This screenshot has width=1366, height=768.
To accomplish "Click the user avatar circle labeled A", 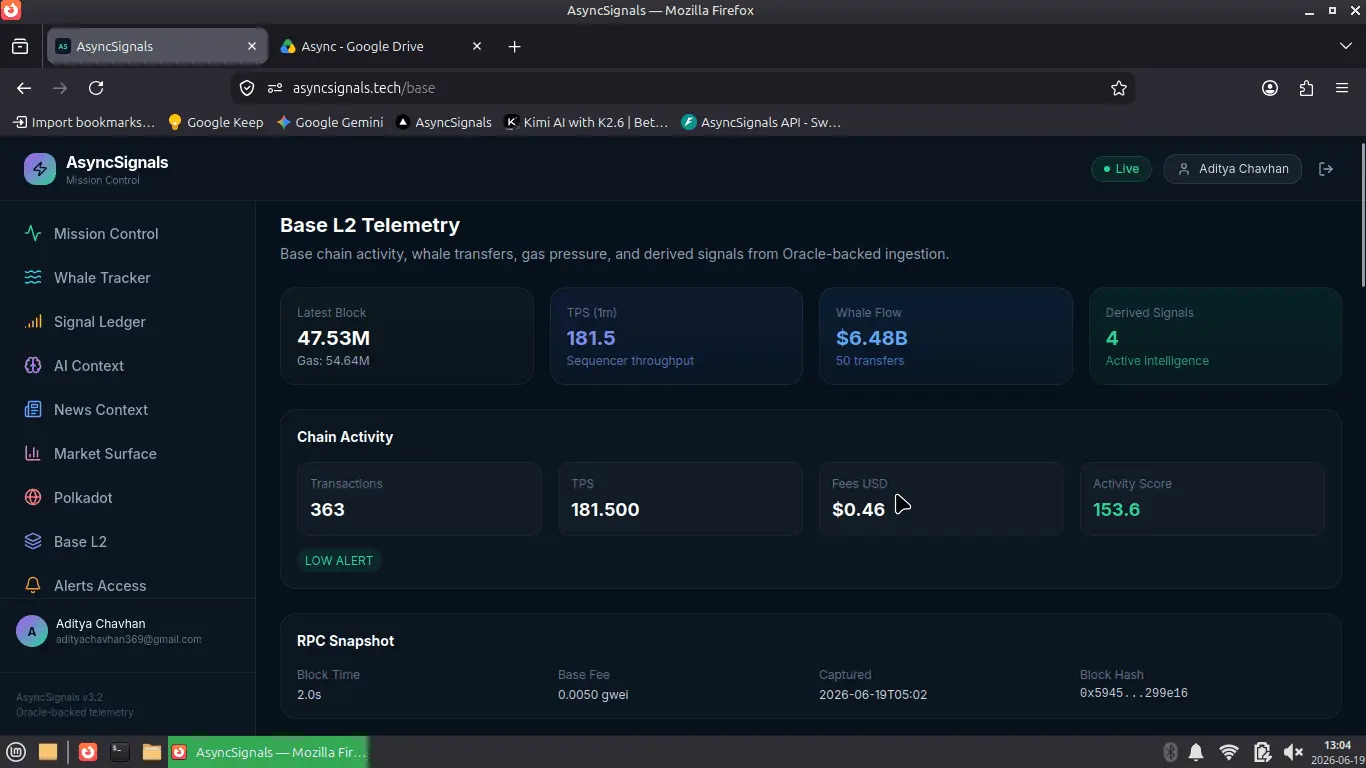I will (32, 631).
